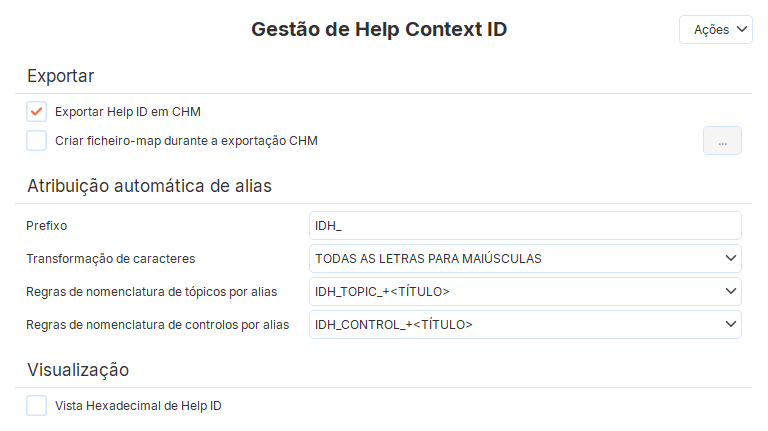The height and width of the screenshot is (431, 768).
Task: Click the Atribuição automática de alias heading
Action: (x=149, y=186)
